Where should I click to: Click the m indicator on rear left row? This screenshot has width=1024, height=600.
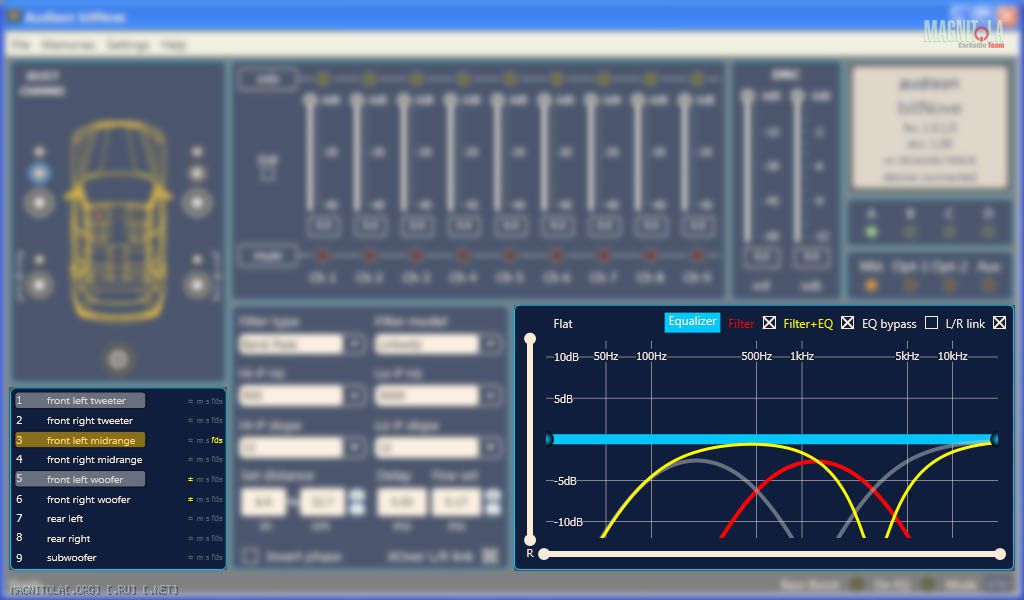[x=200, y=519]
